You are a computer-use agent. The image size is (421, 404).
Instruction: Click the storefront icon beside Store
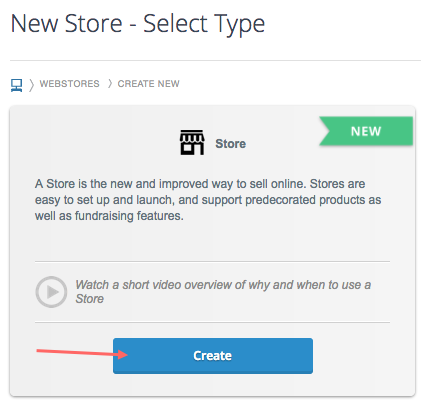192,142
